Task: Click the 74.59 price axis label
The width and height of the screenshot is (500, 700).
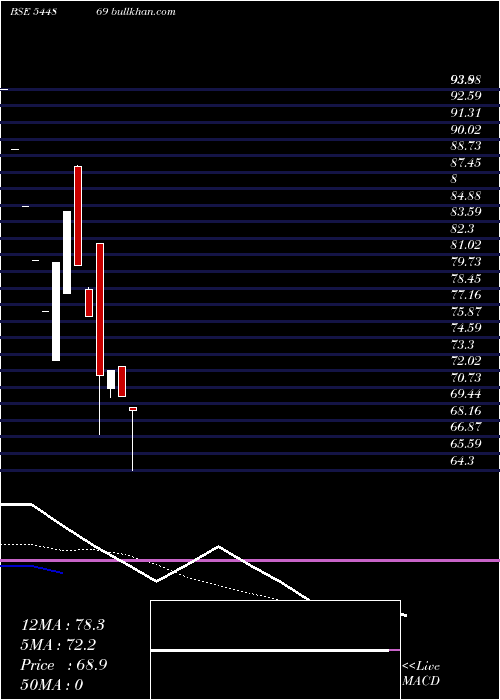Action: point(466,328)
